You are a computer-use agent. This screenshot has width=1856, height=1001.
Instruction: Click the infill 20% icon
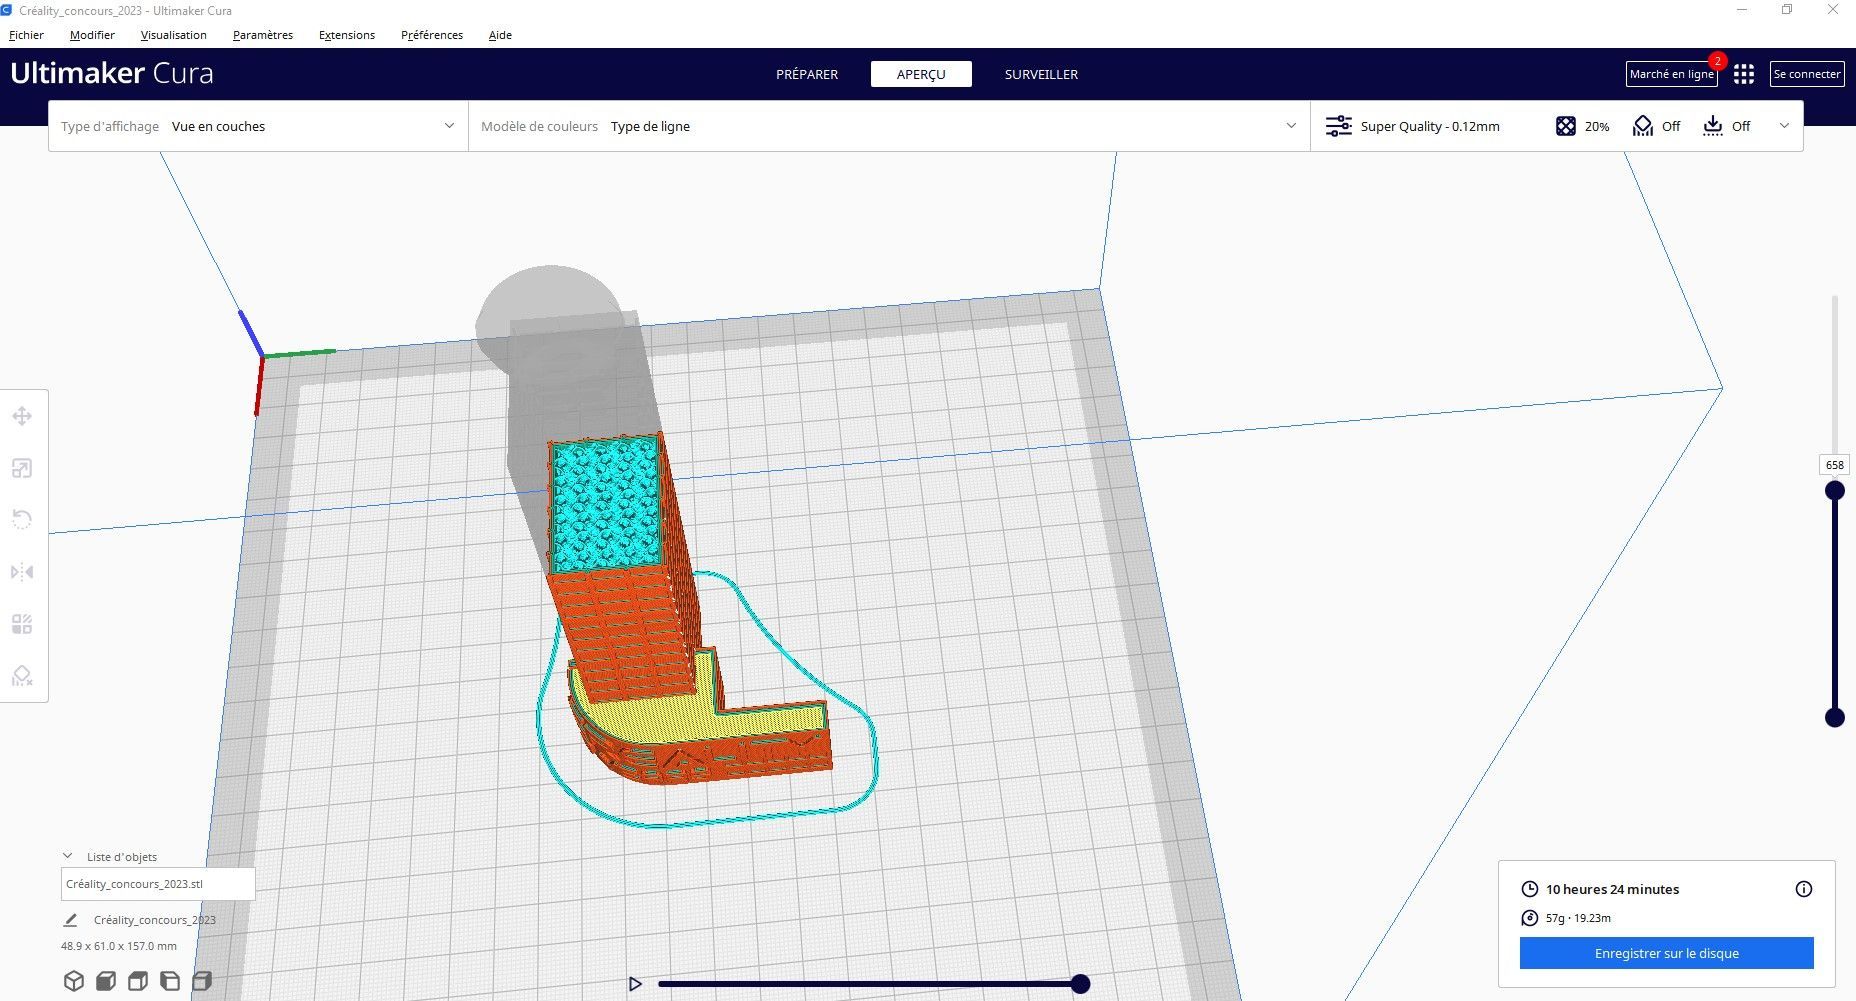click(1566, 126)
